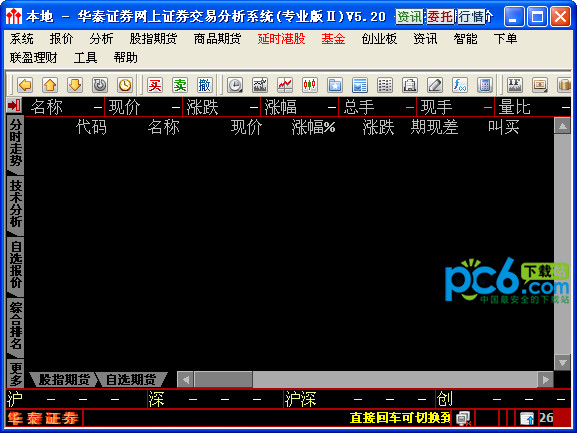Click the yellow clock toolbar icon
The image size is (577, 433).
(125, 85)
